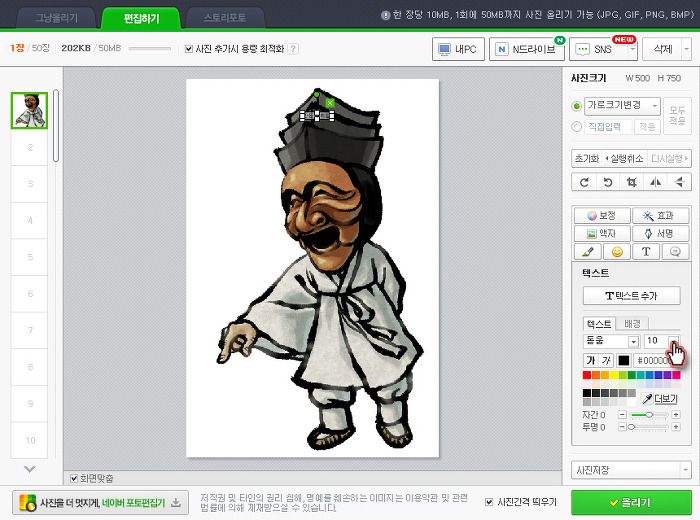Click the green rotate handle on text box

click(x=317, y=94)
